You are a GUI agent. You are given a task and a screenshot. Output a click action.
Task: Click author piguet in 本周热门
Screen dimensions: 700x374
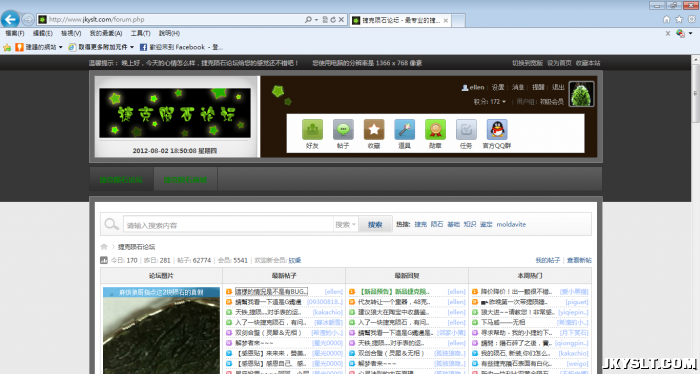[577, 302]
